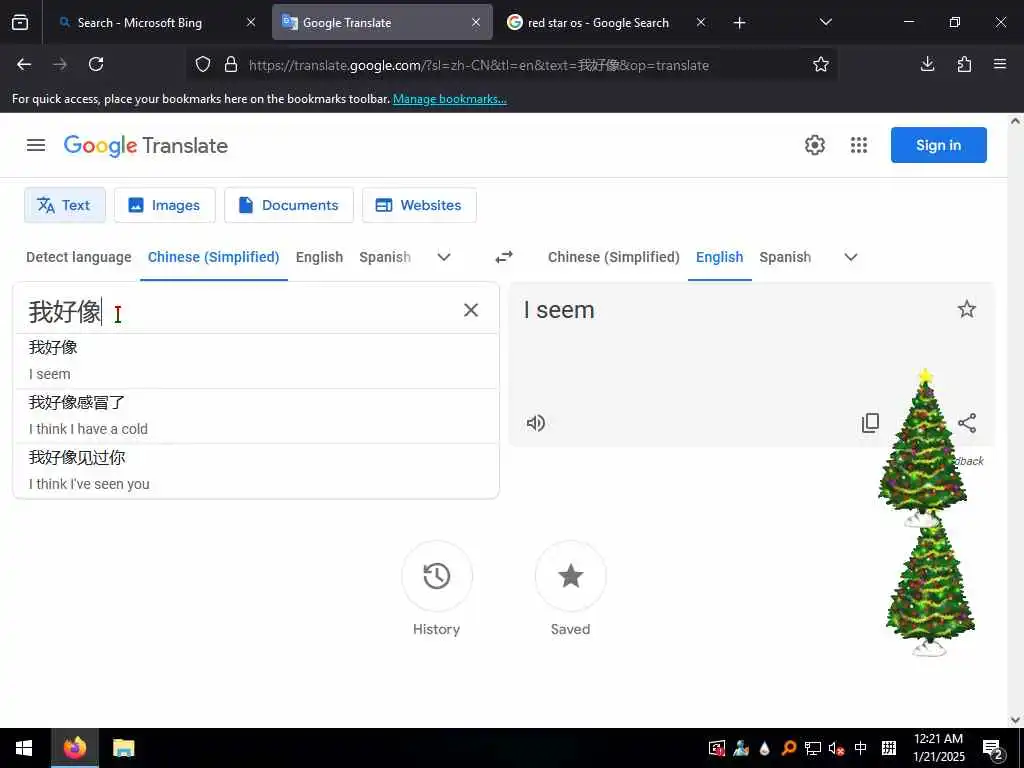
Task: Click the page vertical scrollbar
Action: [1015, 421]
